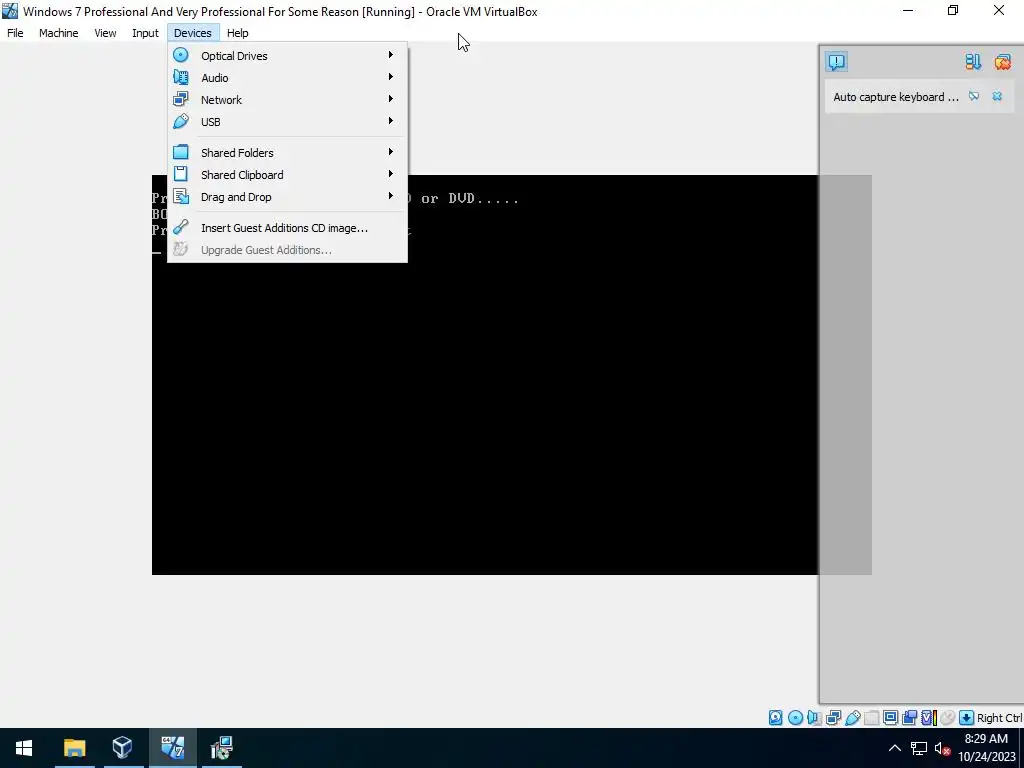This screenshot has width=1024, height=768.
Task: Dismiss the Auto capture keyboard notification
Action: pos(997,96)
